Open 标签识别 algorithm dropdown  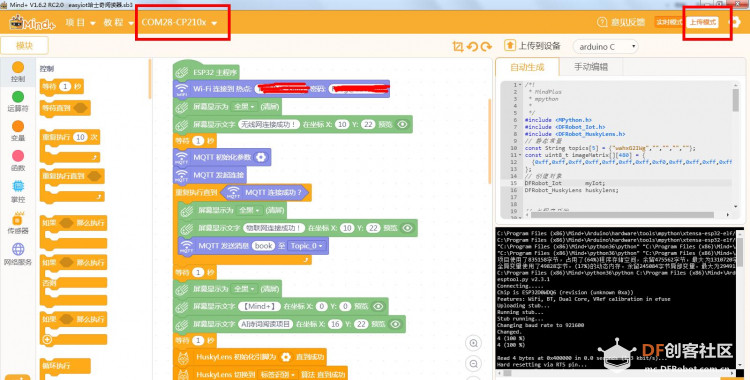click(278, 374)
